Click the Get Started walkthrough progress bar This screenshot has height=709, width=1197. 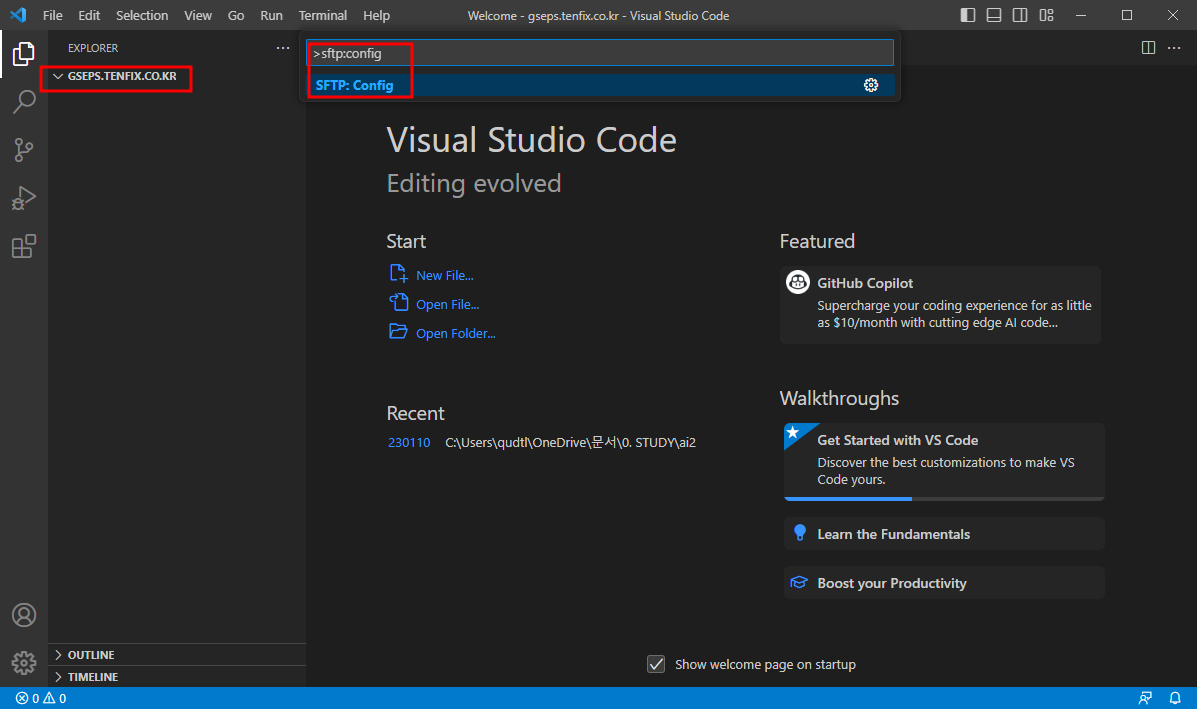pos(944,498)
